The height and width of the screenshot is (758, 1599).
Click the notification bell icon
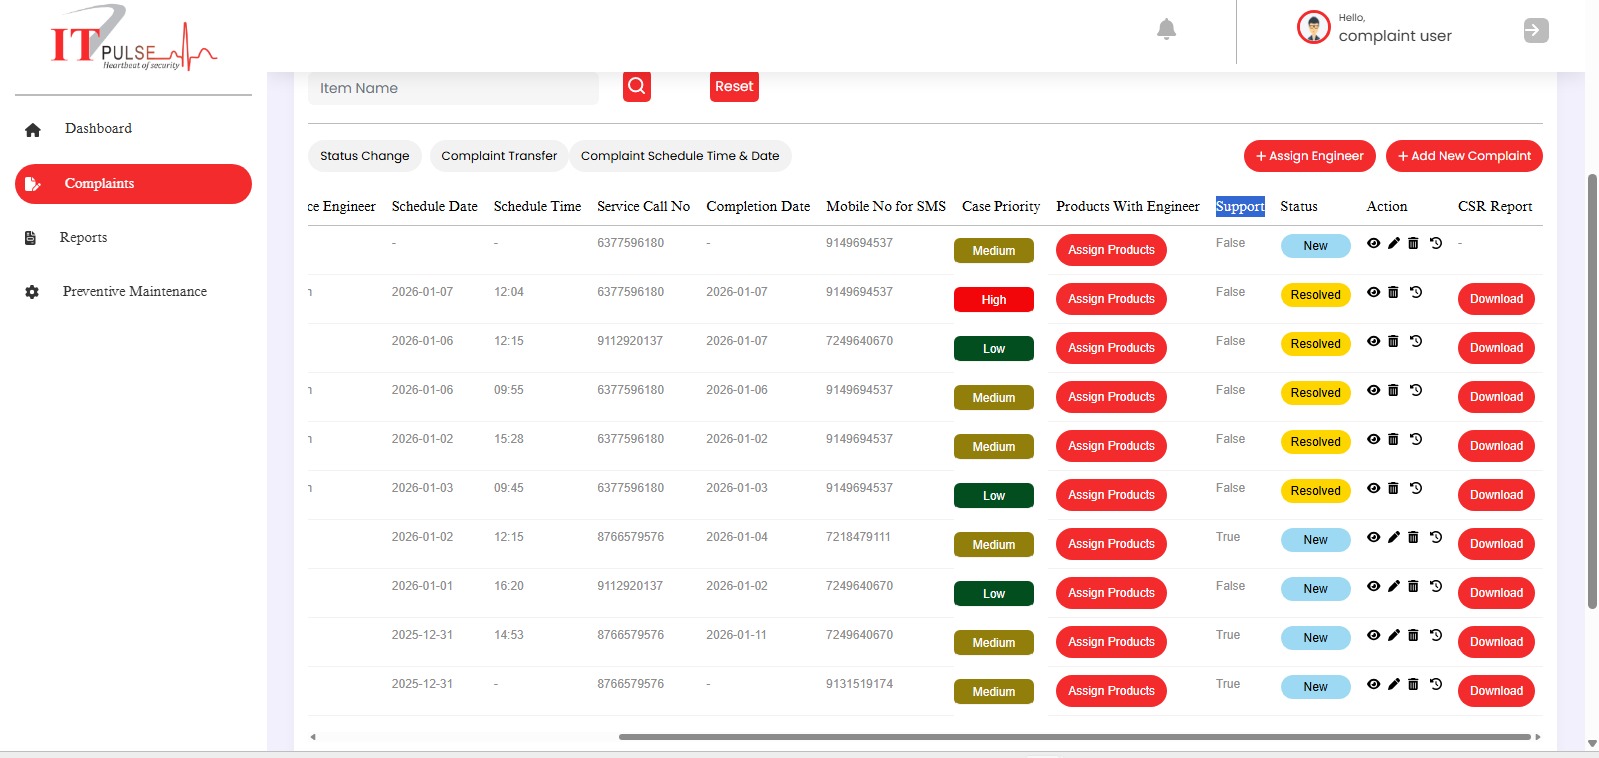(1166, 29)
